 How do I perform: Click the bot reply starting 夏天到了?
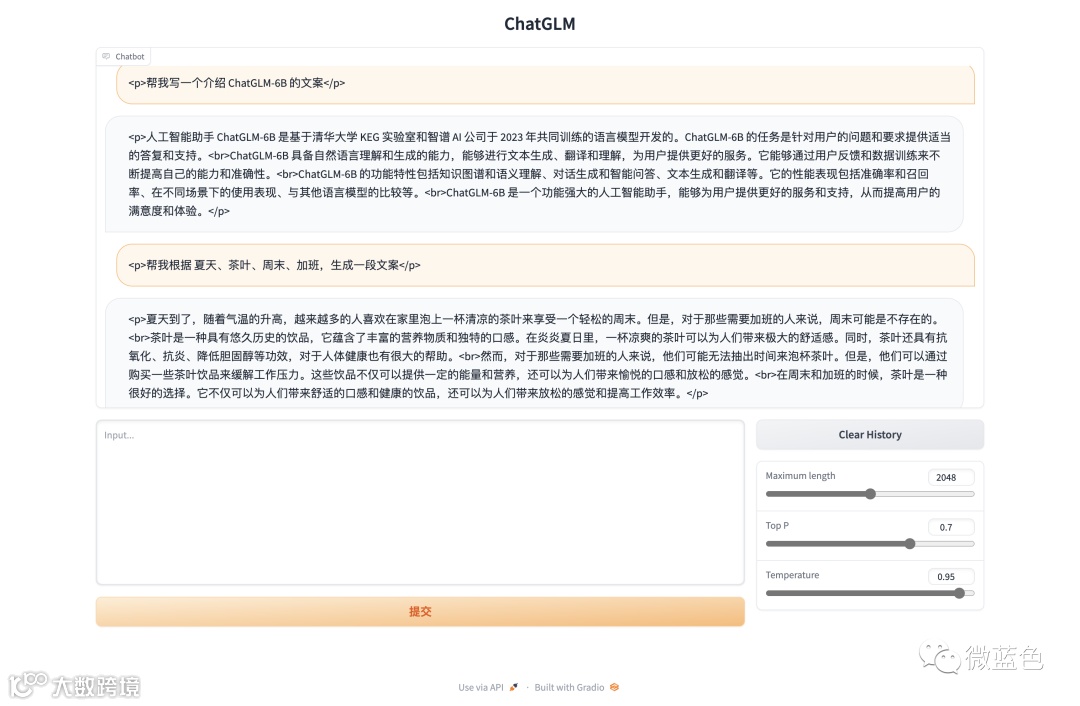(x=534, y=355)
